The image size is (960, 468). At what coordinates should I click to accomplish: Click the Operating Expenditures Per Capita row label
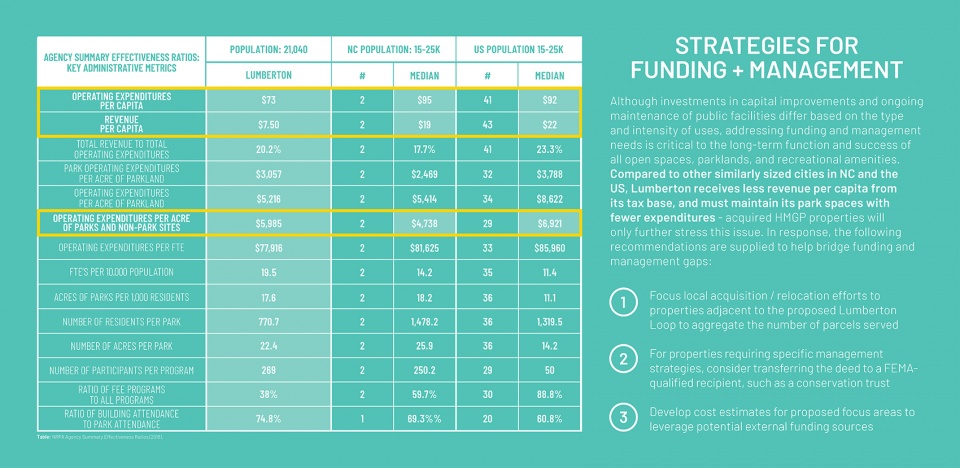tap(121, 100)
